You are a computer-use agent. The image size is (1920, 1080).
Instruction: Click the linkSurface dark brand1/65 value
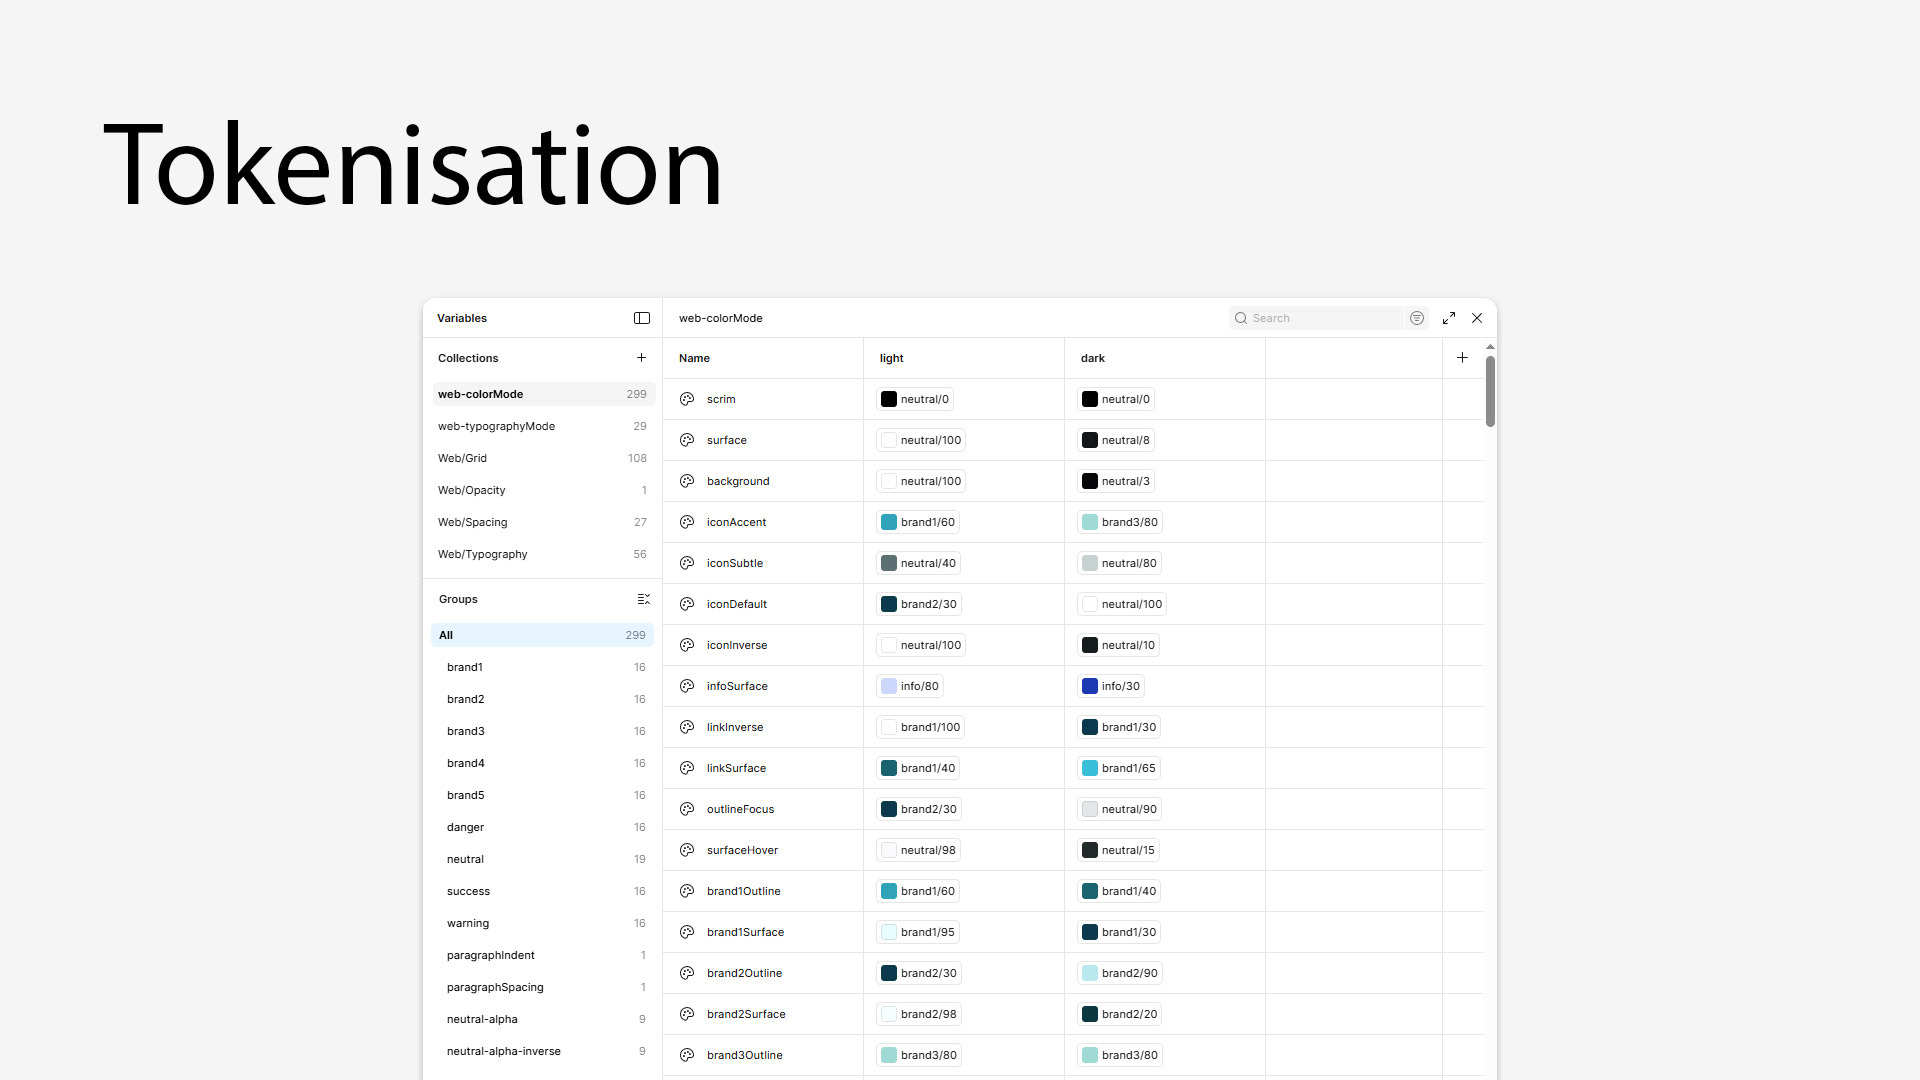pyautogui.click(x=1128, y=768)
